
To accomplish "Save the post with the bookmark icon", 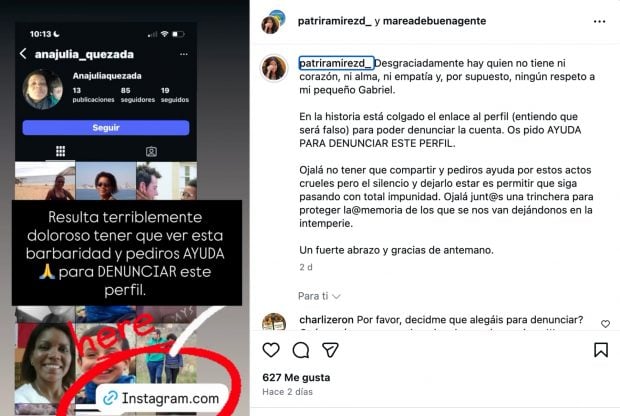I will point(601,350).
